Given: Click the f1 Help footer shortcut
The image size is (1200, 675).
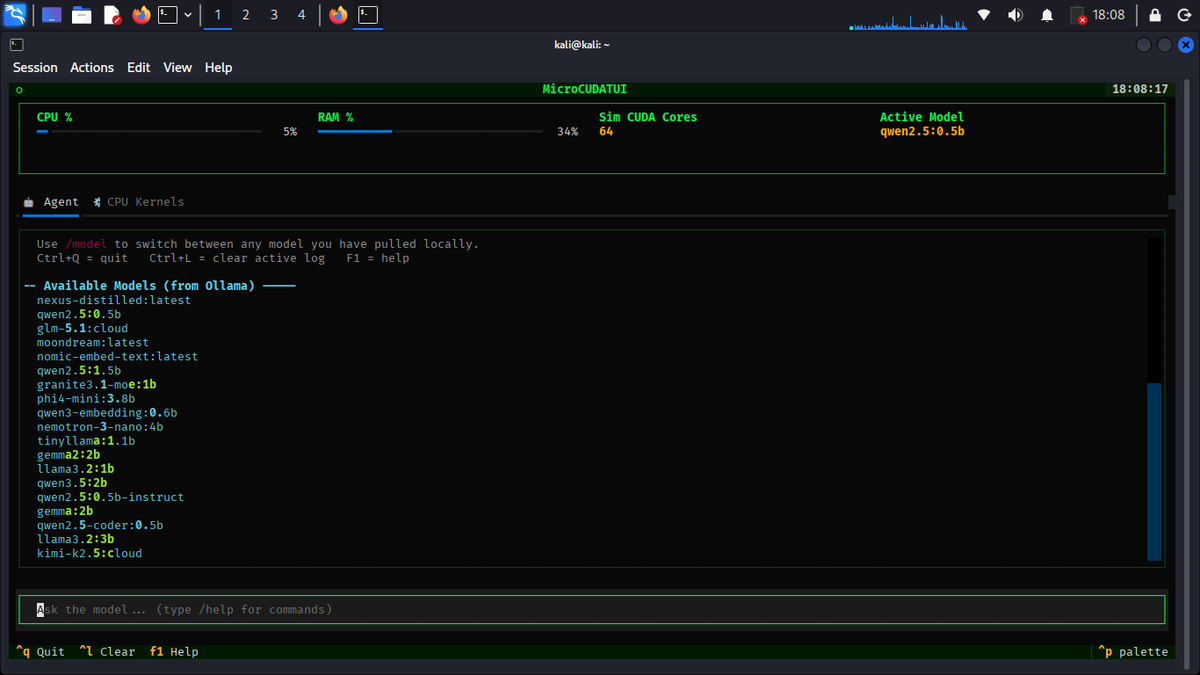Looking at the screenshot, I should [174, 651].
